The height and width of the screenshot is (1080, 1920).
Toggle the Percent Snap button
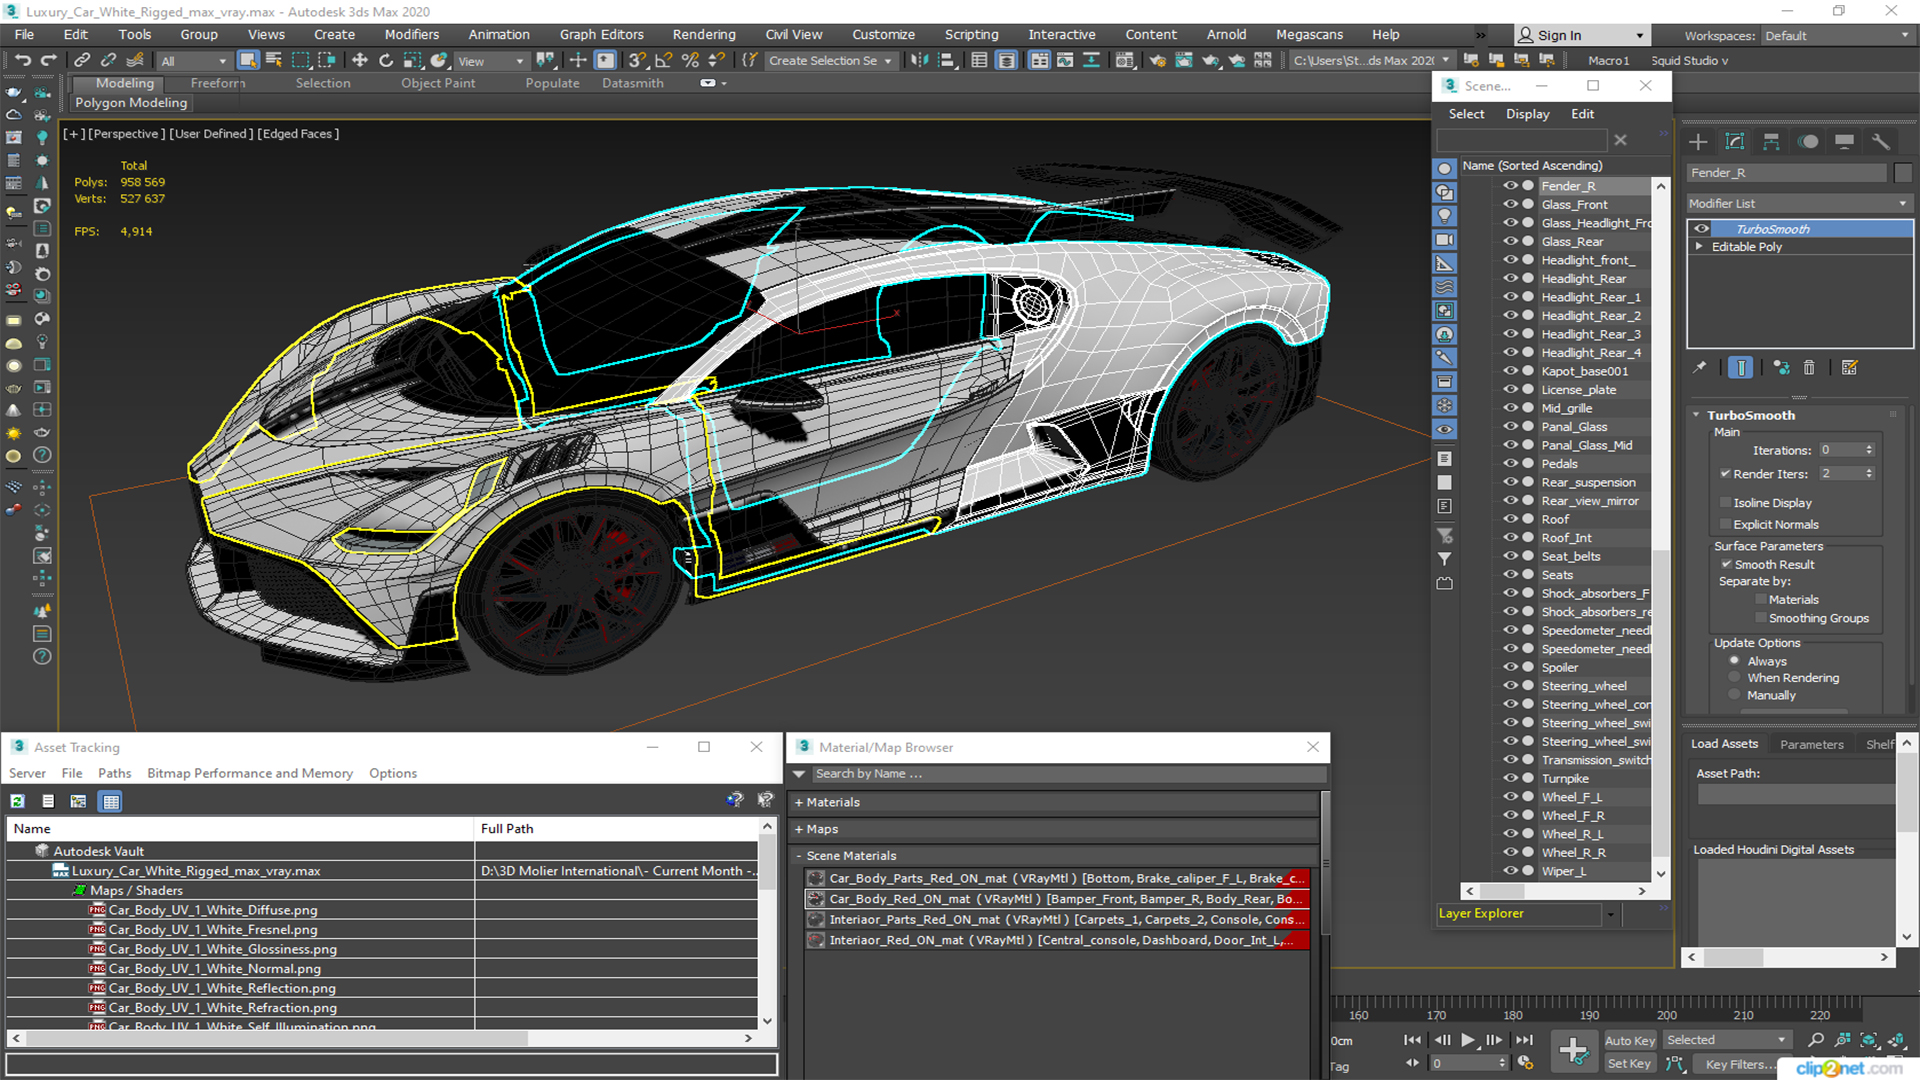690,61
